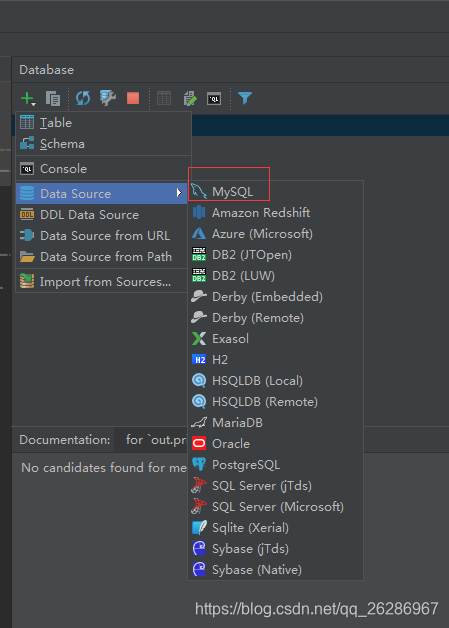449x628 pixels.
Task: Open Data Source Properties wrench icon
Action: coord(108,98)
